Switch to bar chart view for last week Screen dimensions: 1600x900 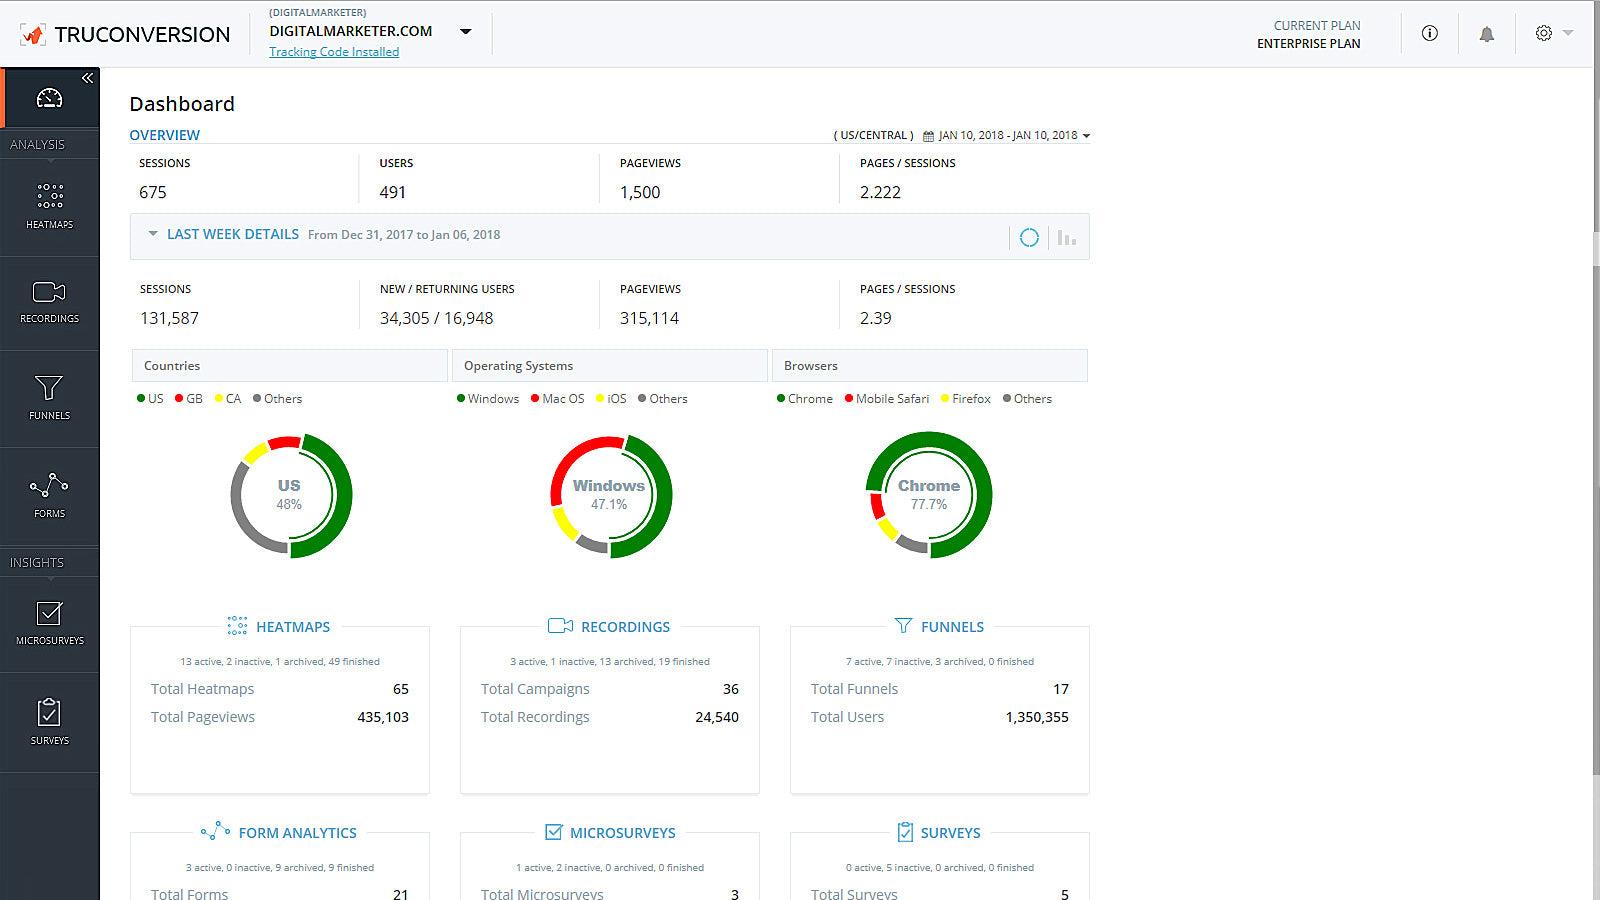(1066, 237)
